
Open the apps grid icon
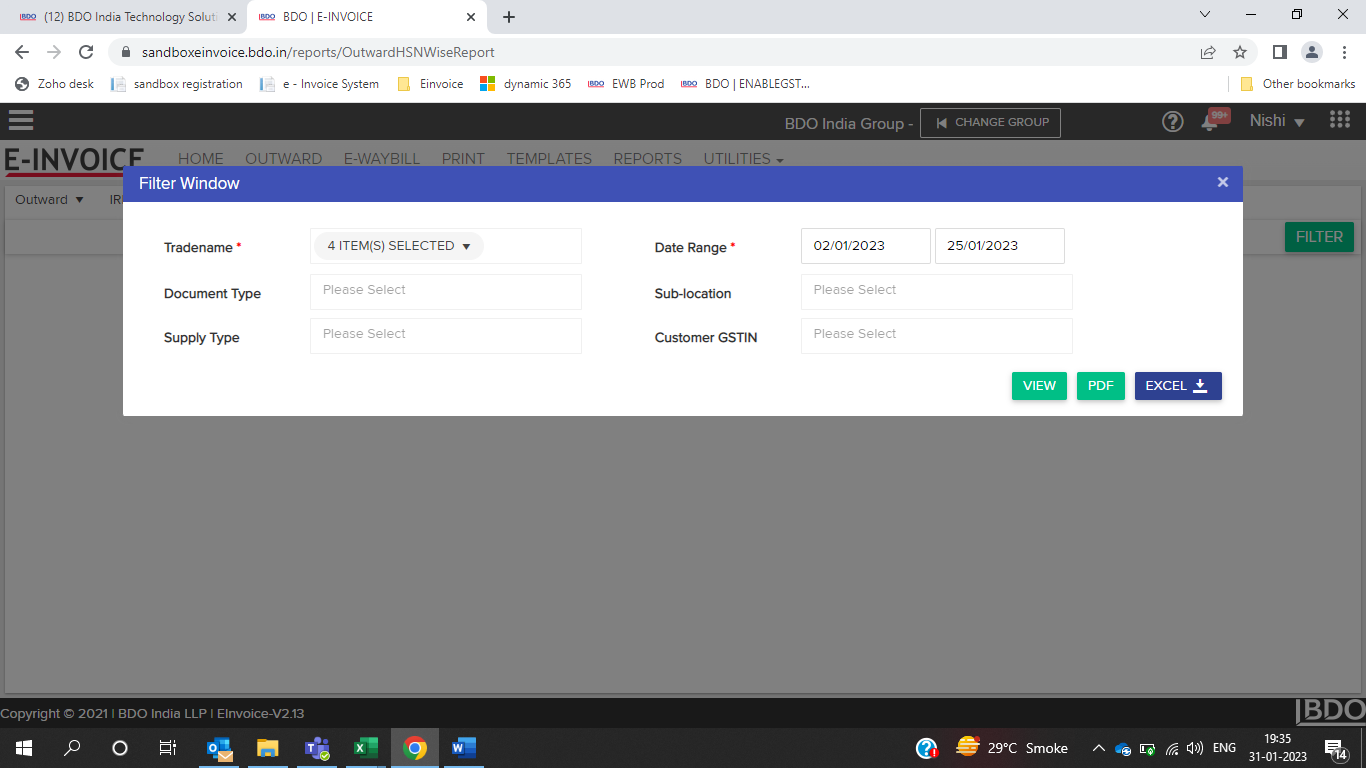point(1339,121)
